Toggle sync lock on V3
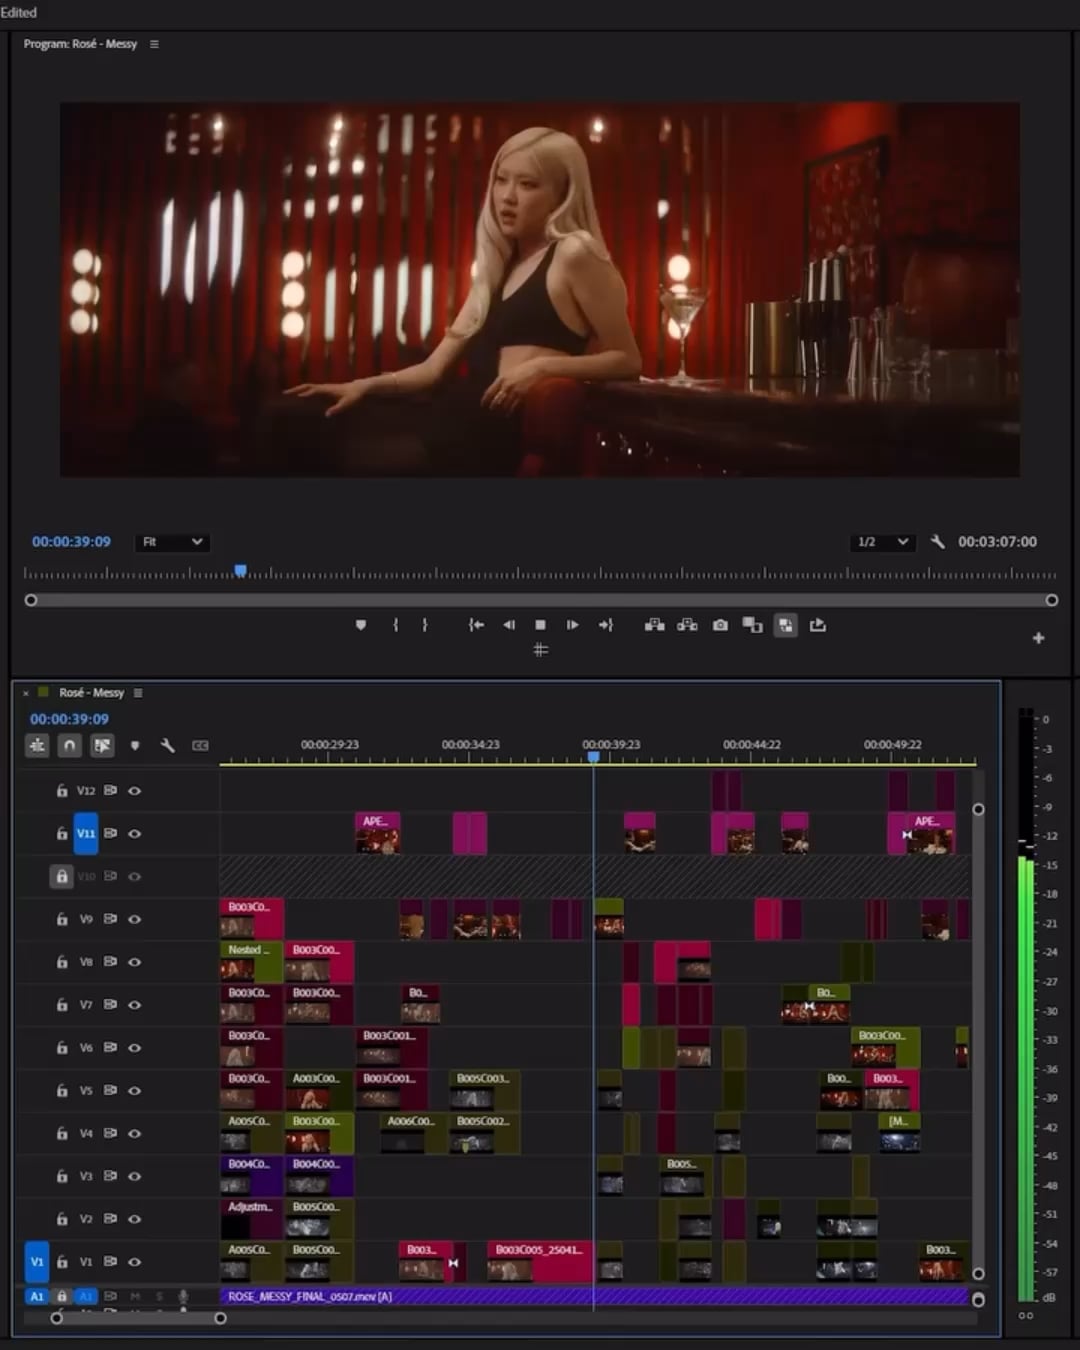Image resolution: width=1080 pixels, height=1350 pixels. (110, 1176)
